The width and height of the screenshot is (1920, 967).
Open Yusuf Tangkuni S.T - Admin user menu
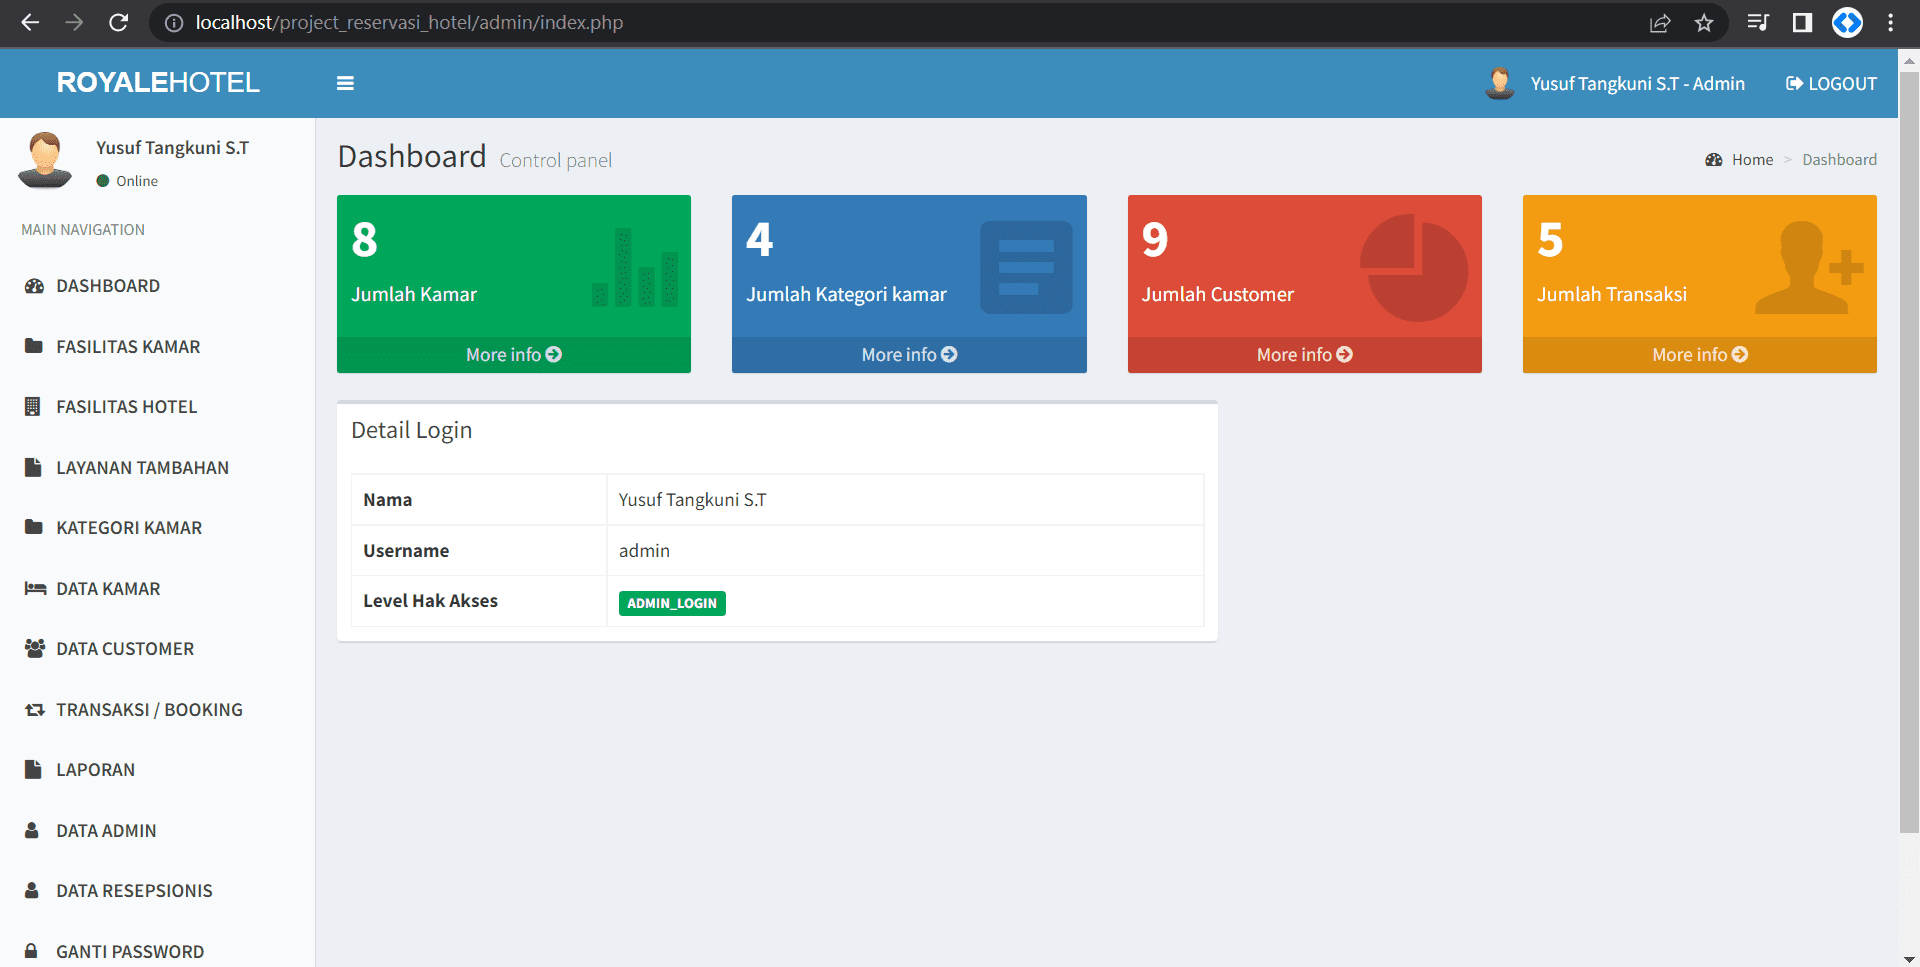click(1637, 84)
